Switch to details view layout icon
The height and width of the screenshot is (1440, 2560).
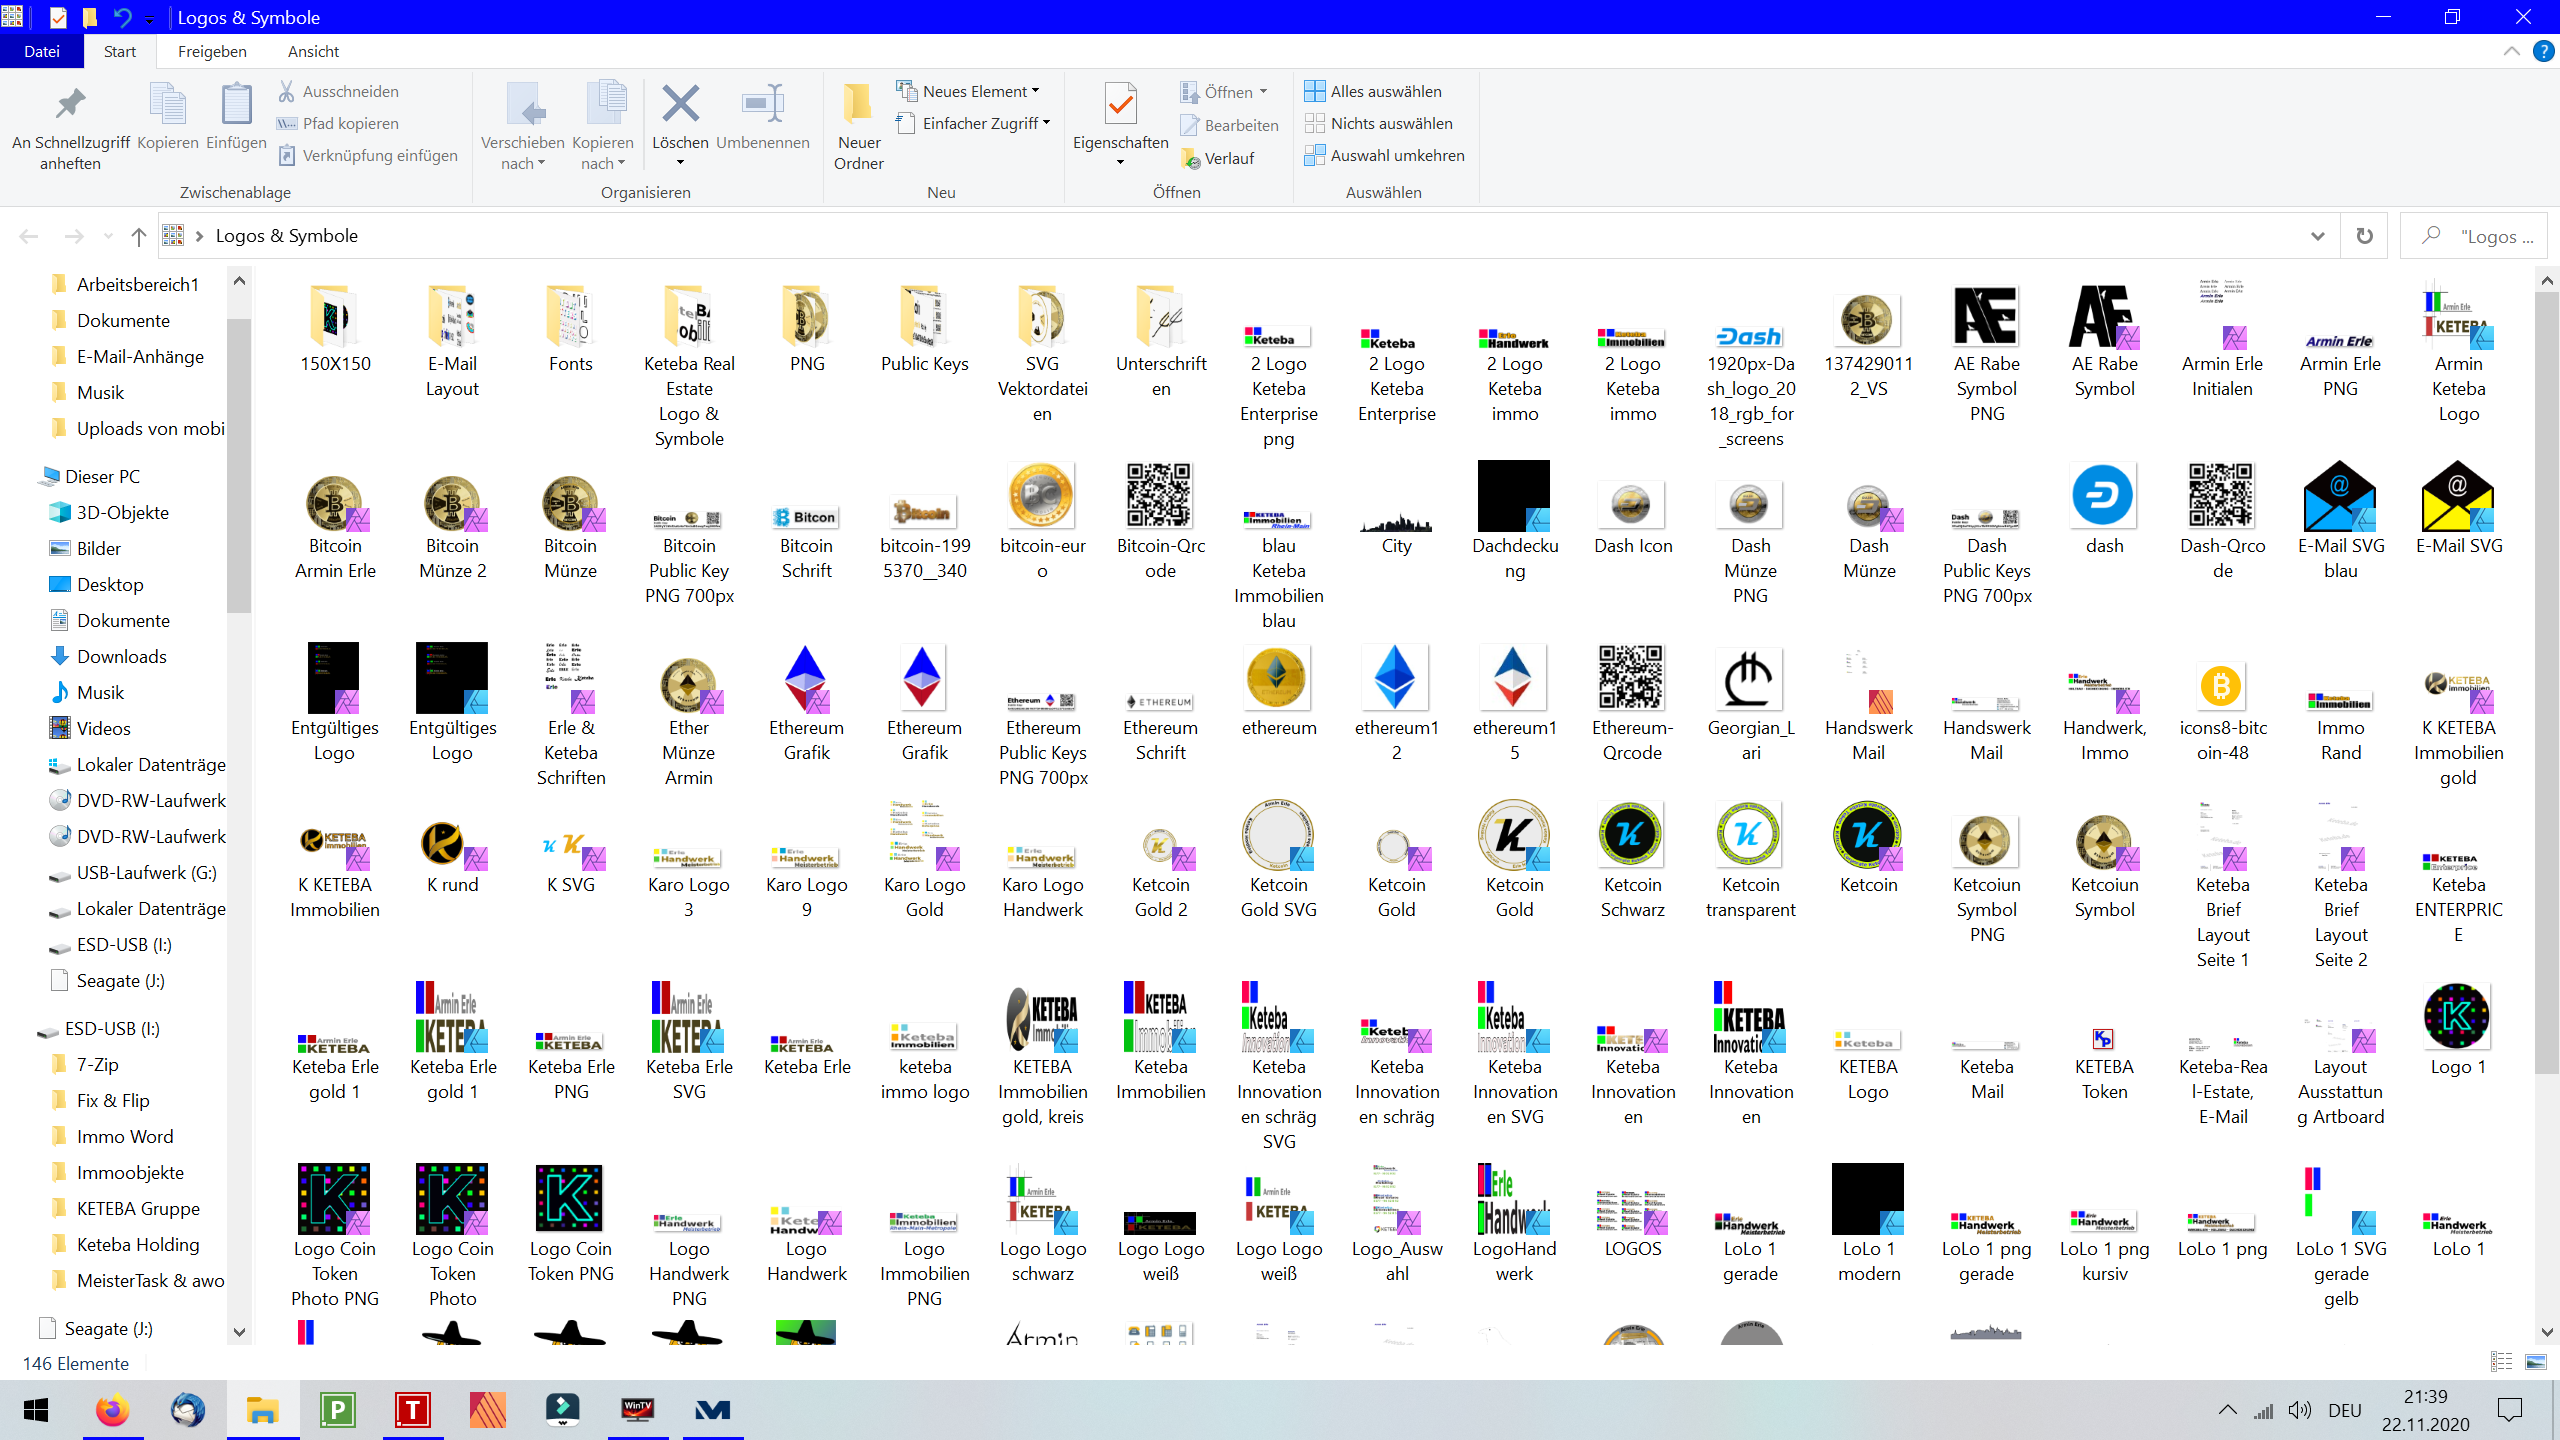click(x=2501, y=1361)
